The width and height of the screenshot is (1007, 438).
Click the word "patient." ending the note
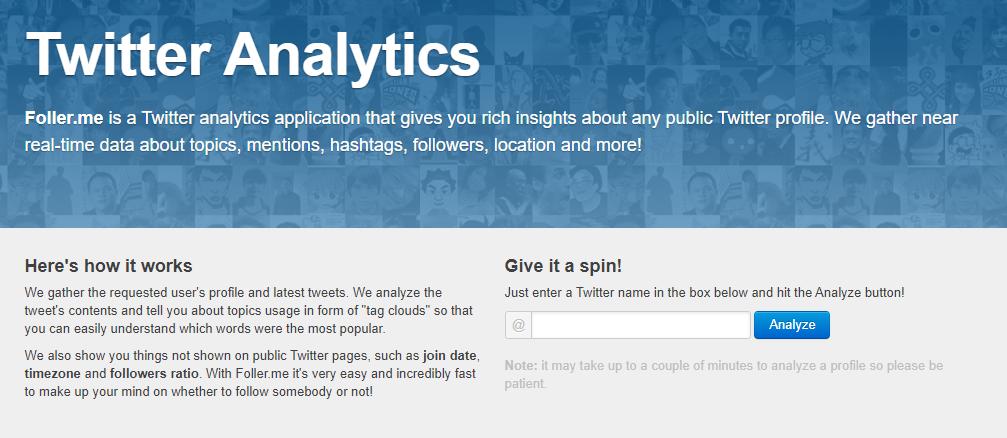[525, 383]
